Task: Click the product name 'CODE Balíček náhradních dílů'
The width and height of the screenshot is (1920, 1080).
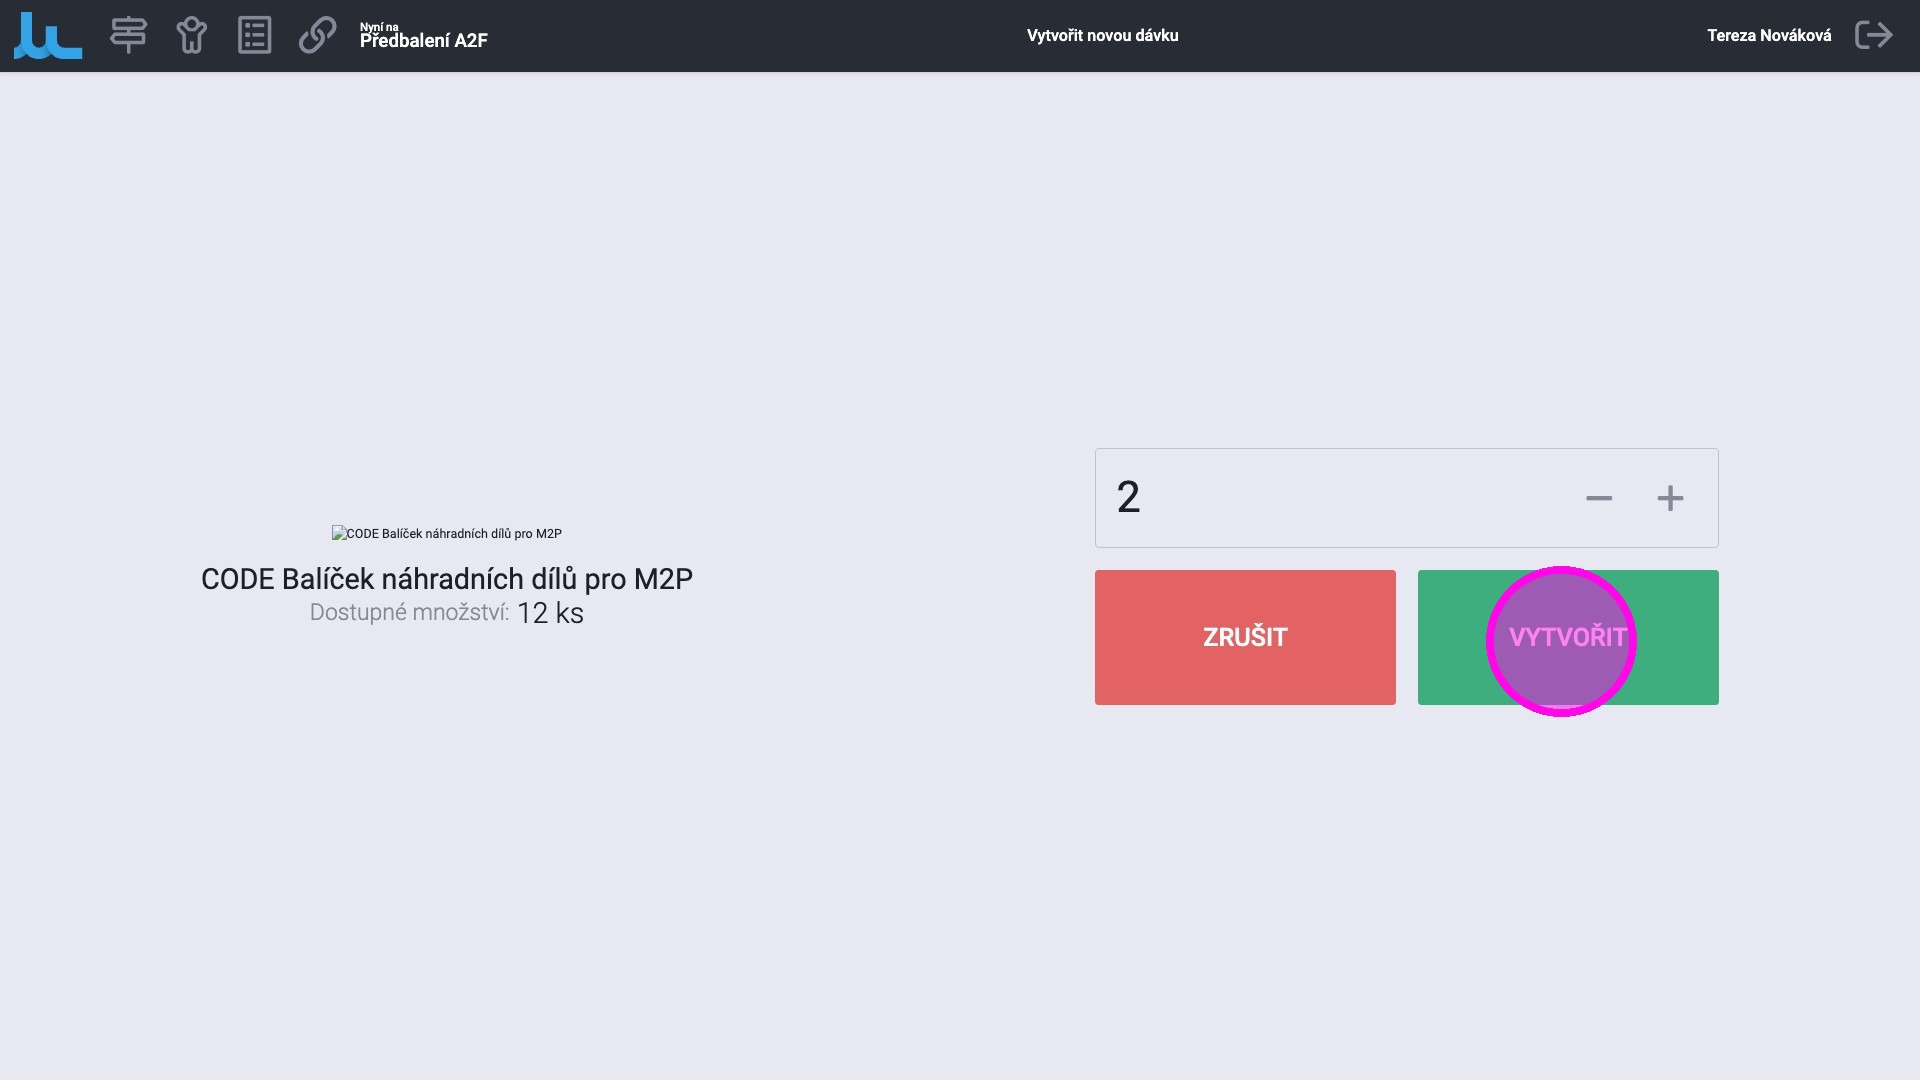Action: tap(446, 579)
